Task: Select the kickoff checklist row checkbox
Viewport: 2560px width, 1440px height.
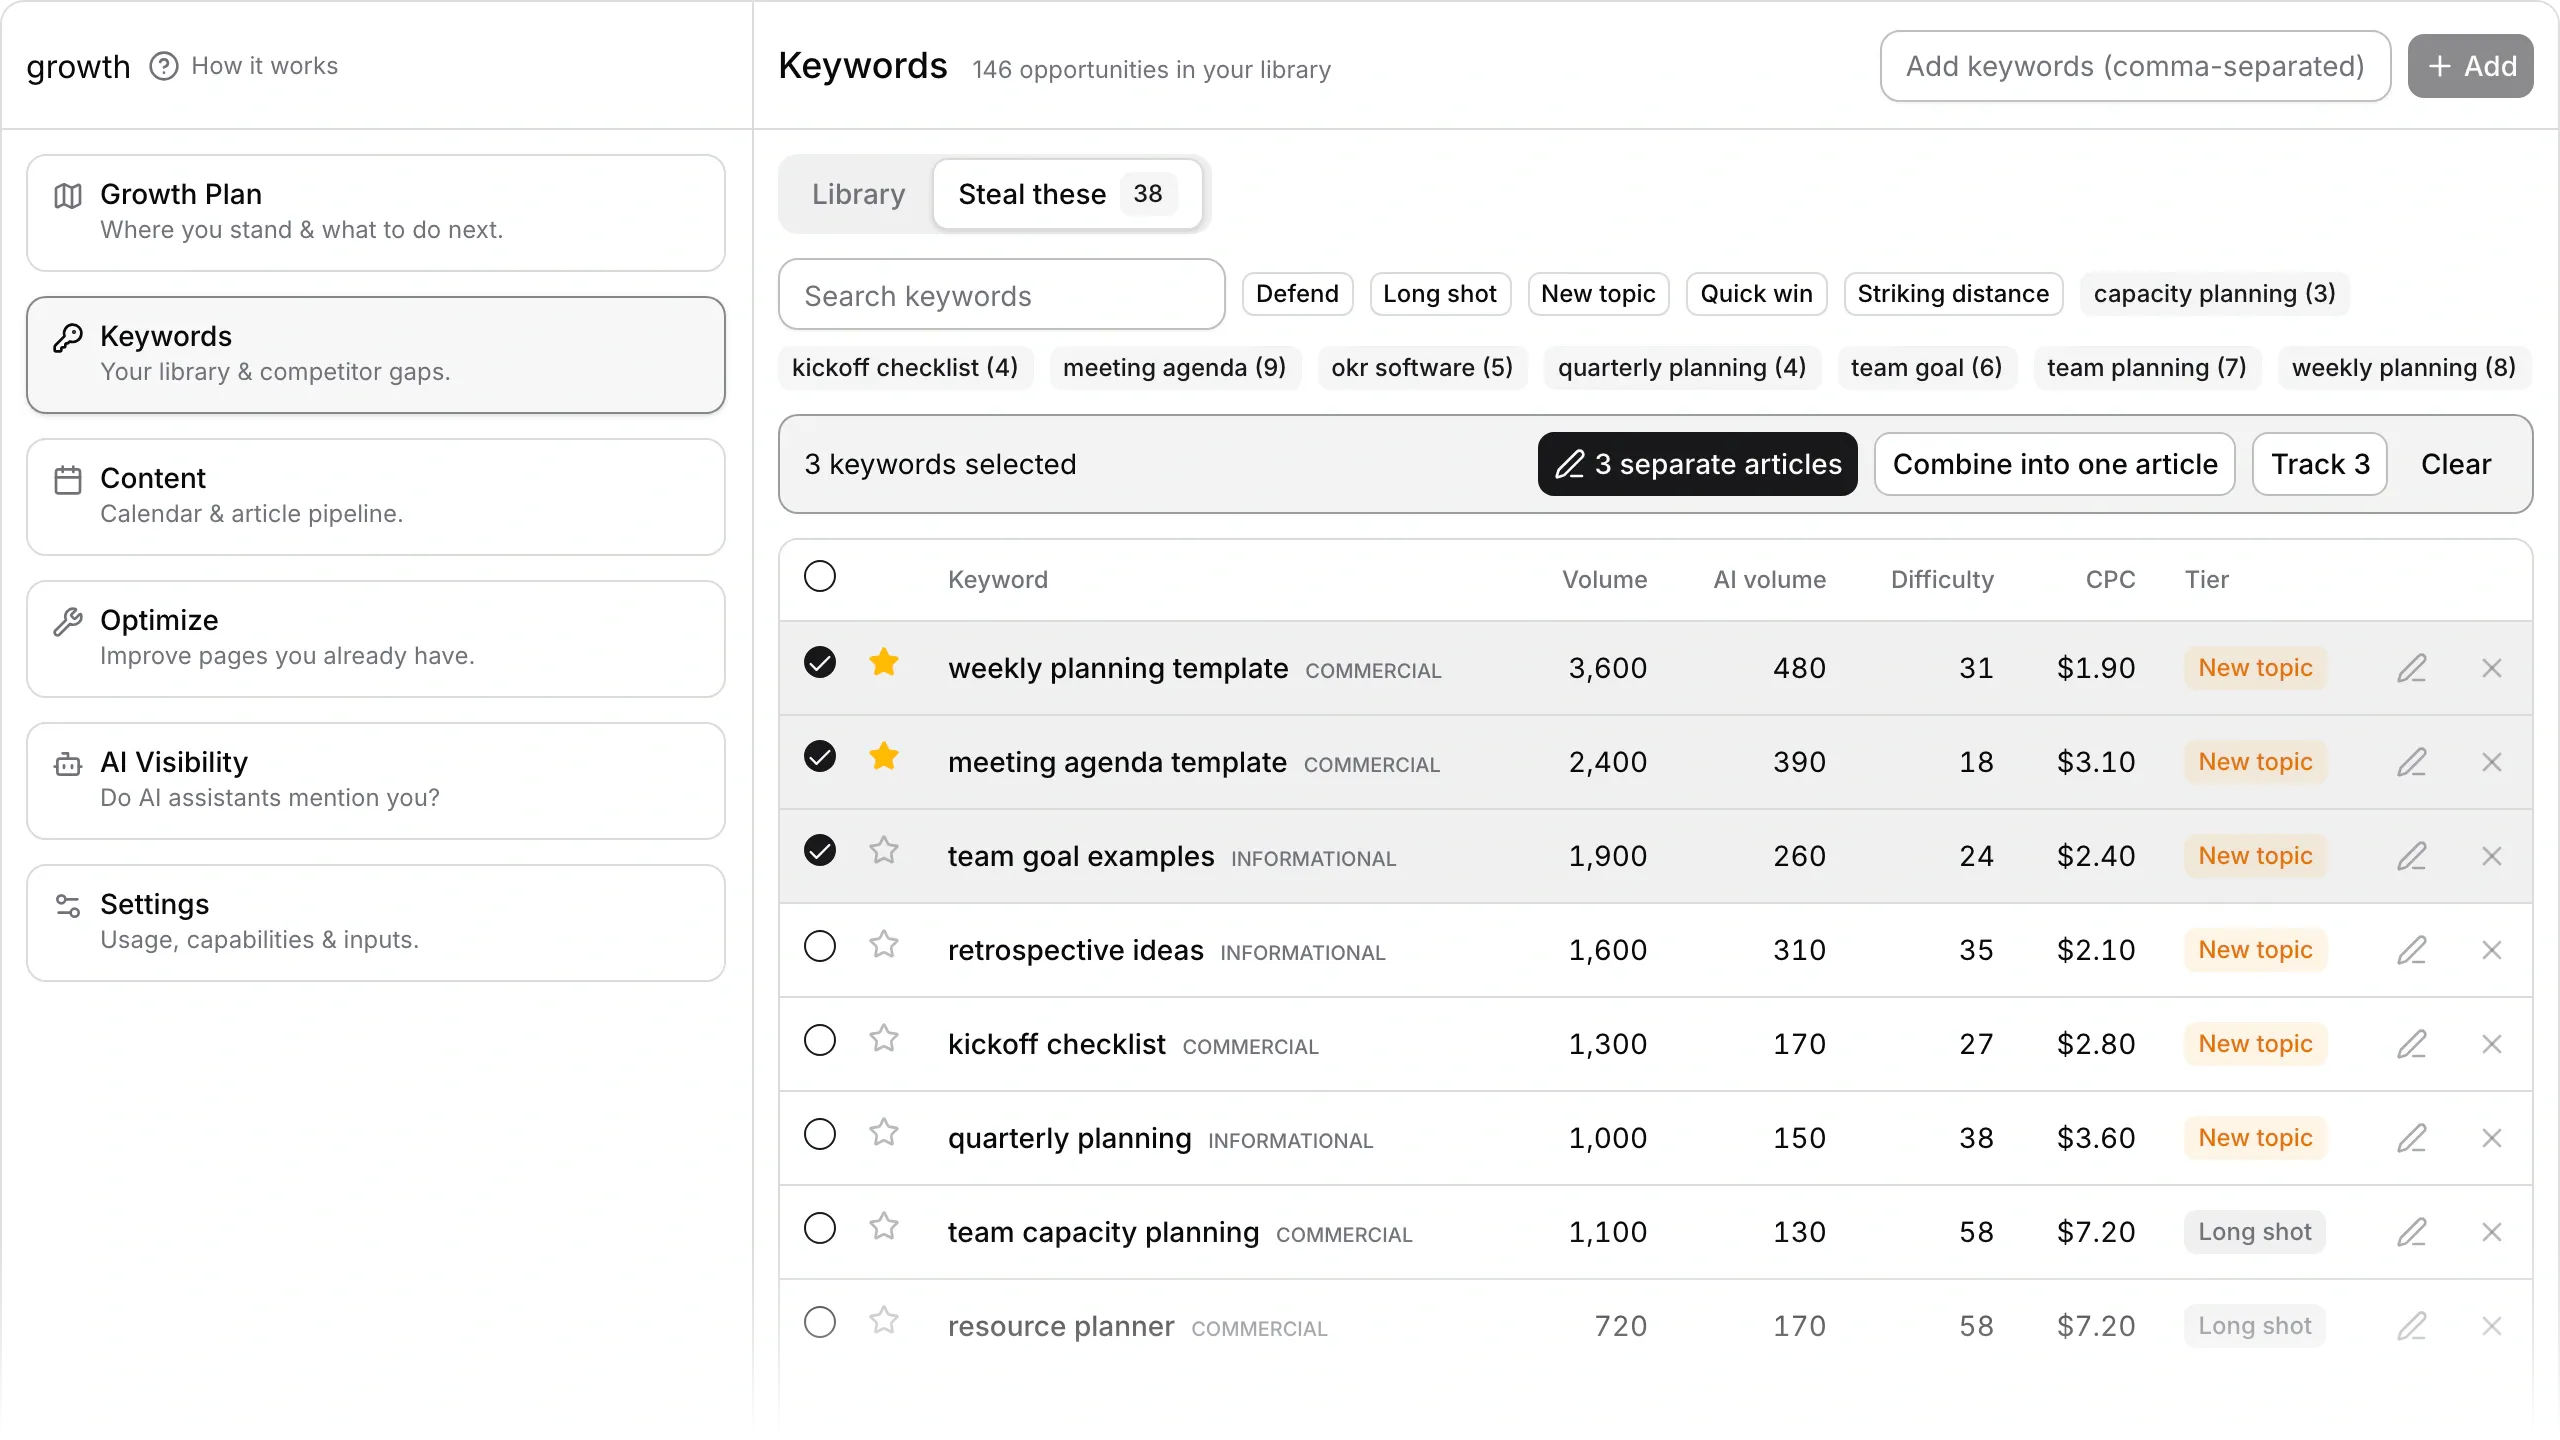Action: coord(820,1040)
